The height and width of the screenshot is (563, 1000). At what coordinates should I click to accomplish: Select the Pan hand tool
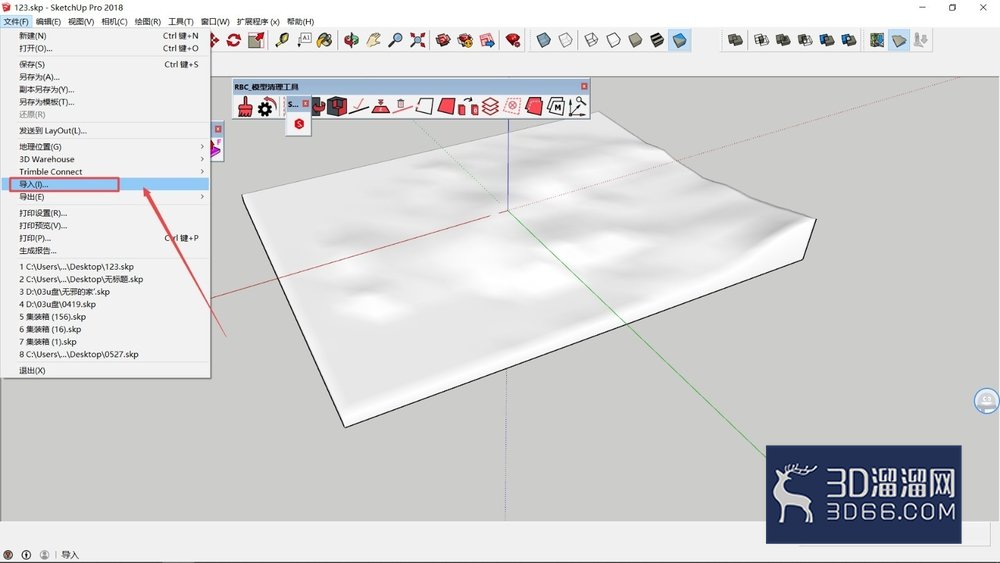point(374,40)
